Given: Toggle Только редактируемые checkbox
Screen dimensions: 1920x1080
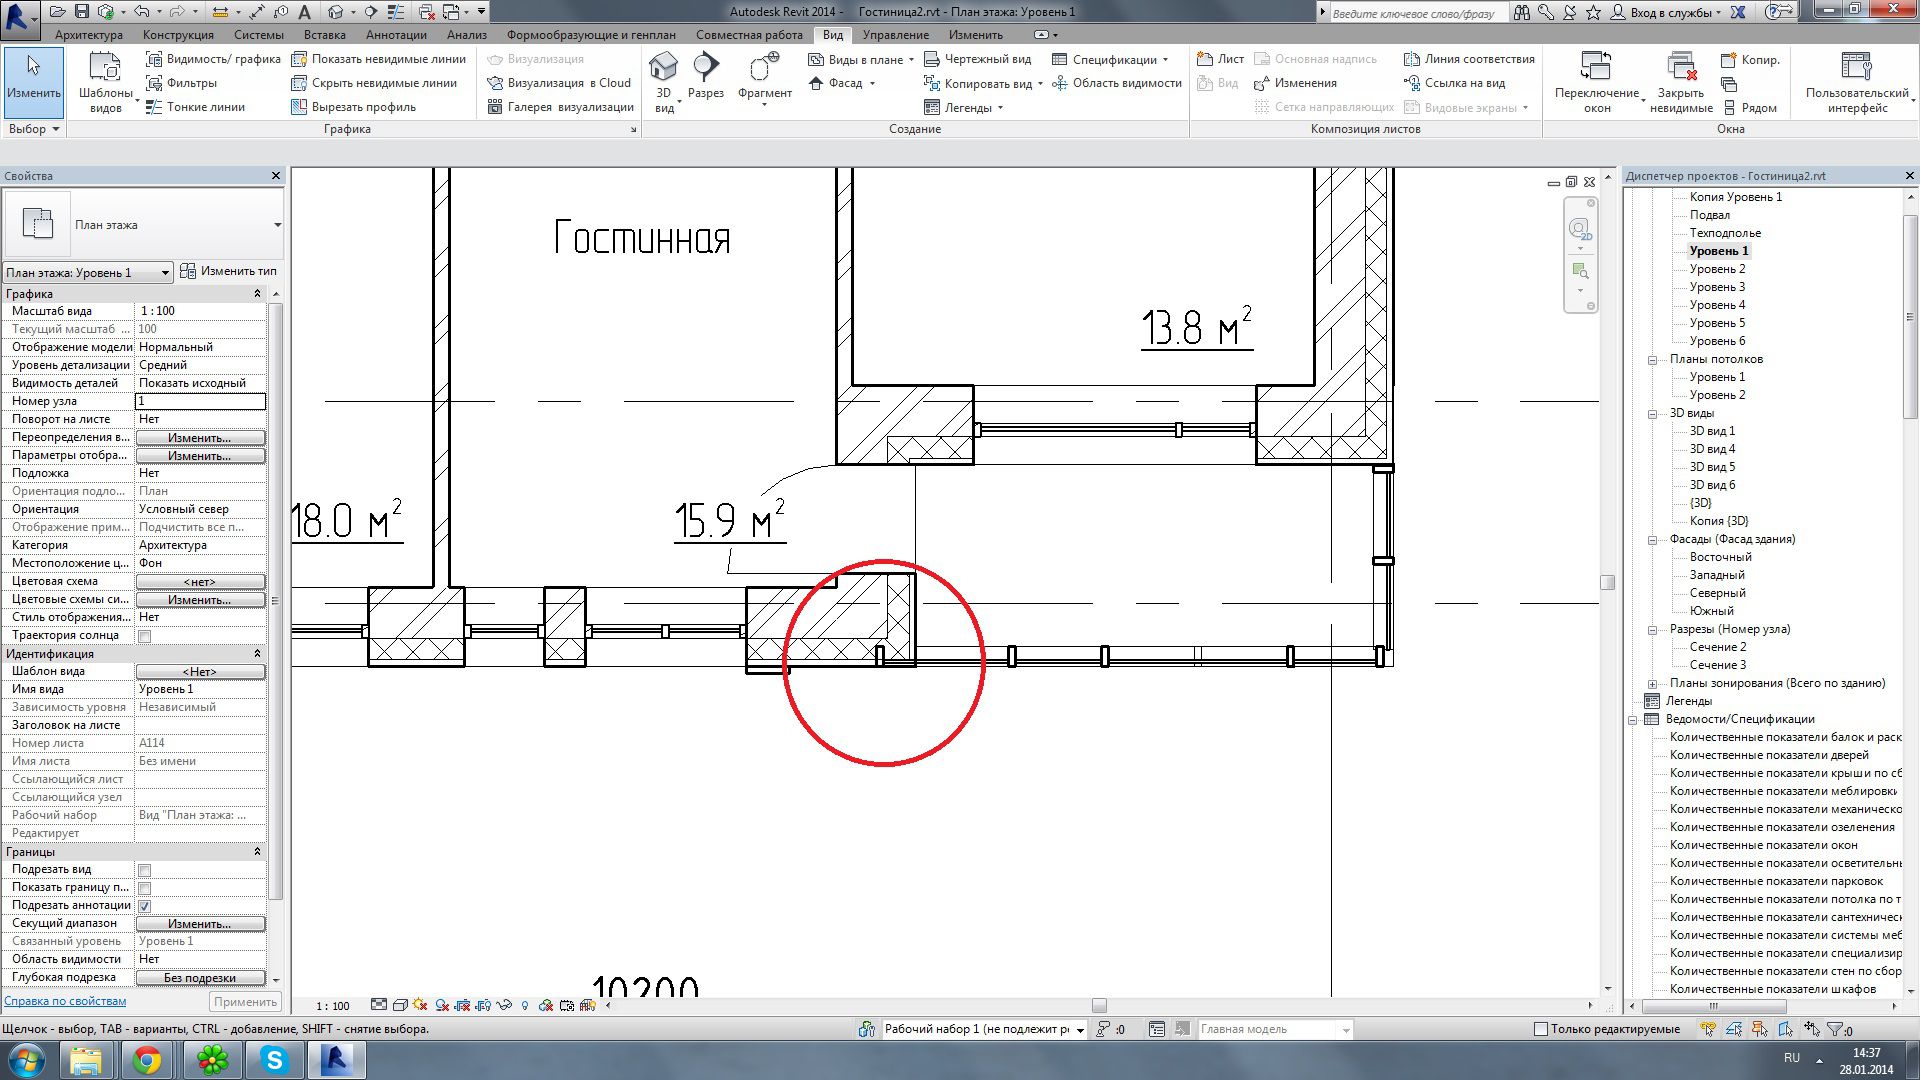Looking at the screenshot, I should pyautogui.click(x=1541, y=1029).
